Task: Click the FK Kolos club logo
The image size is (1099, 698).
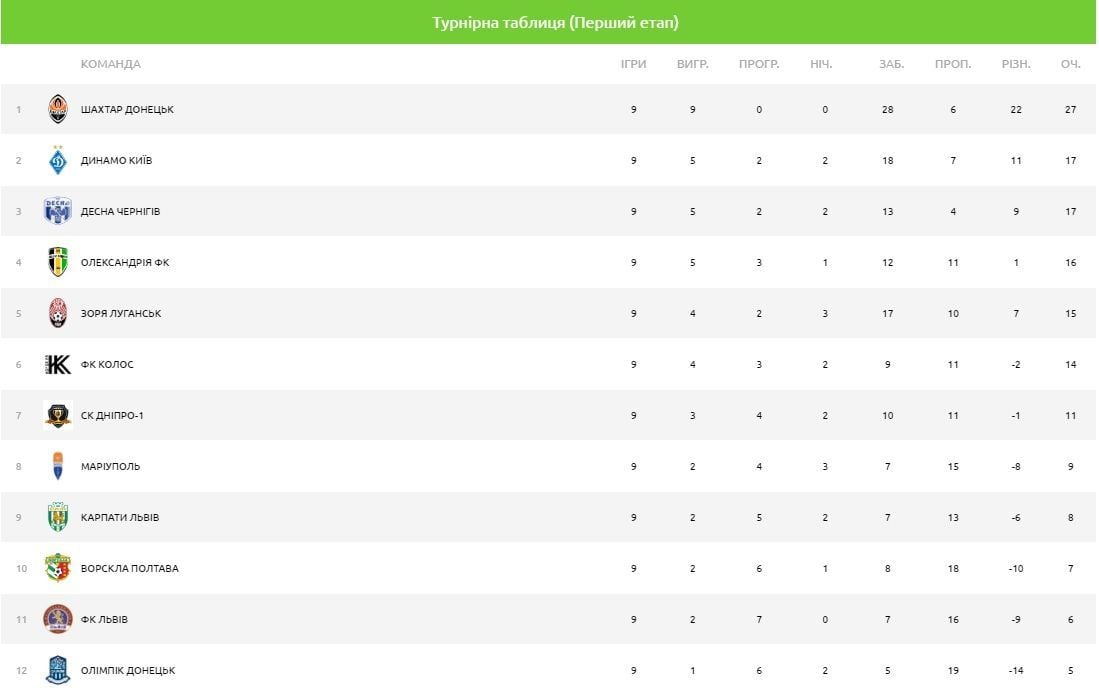Action: tap(58, 364)
